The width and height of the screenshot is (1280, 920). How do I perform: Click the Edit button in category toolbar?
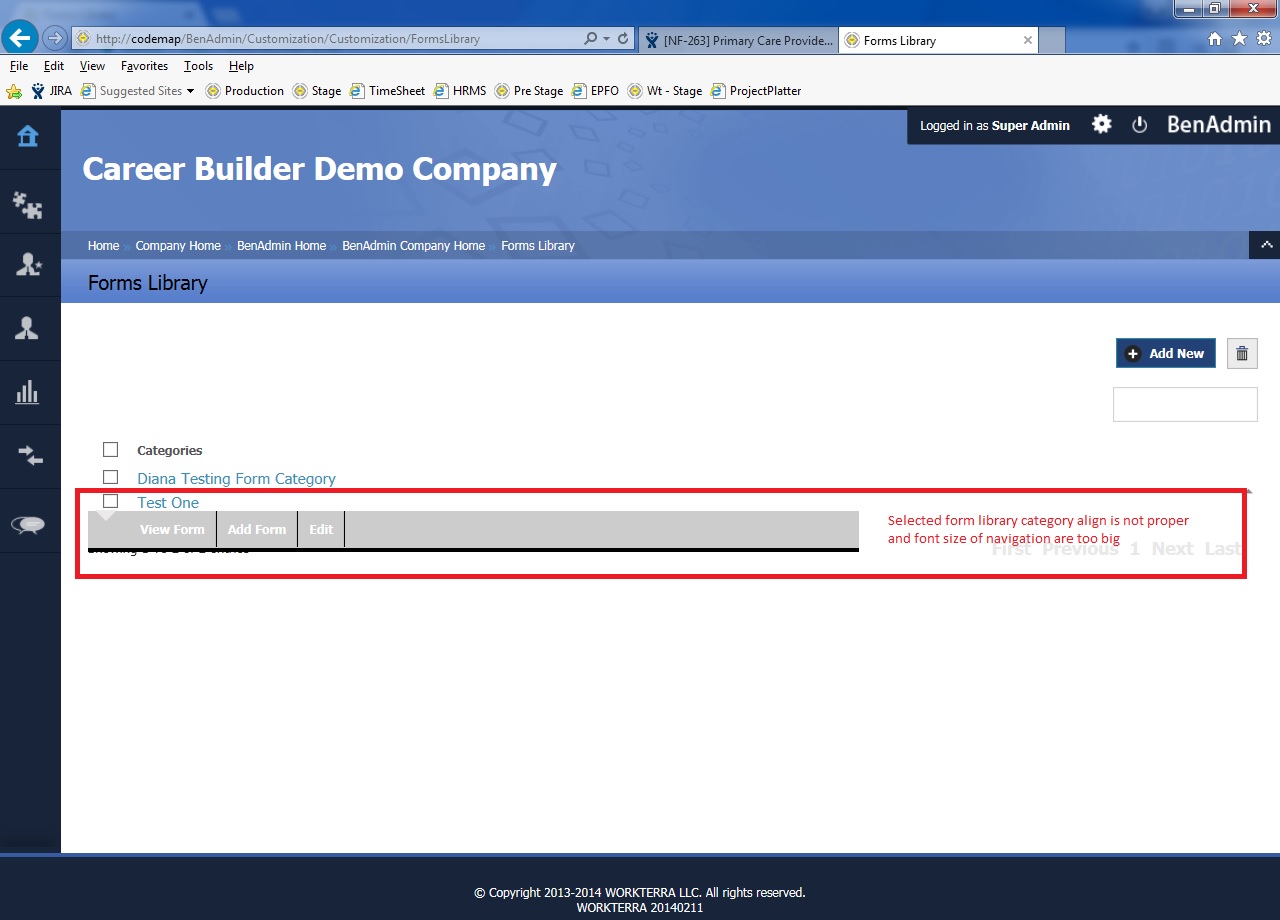point(321,530)
